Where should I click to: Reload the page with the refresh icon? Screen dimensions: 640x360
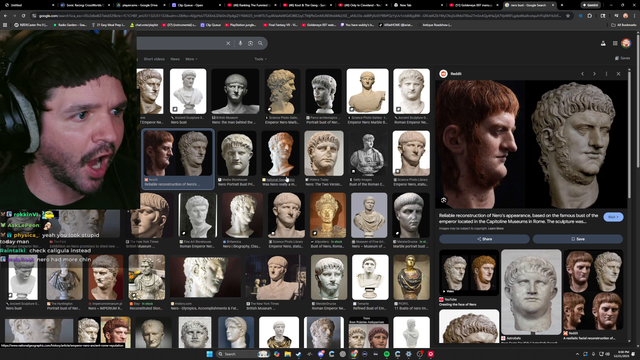tap(23, 16)
